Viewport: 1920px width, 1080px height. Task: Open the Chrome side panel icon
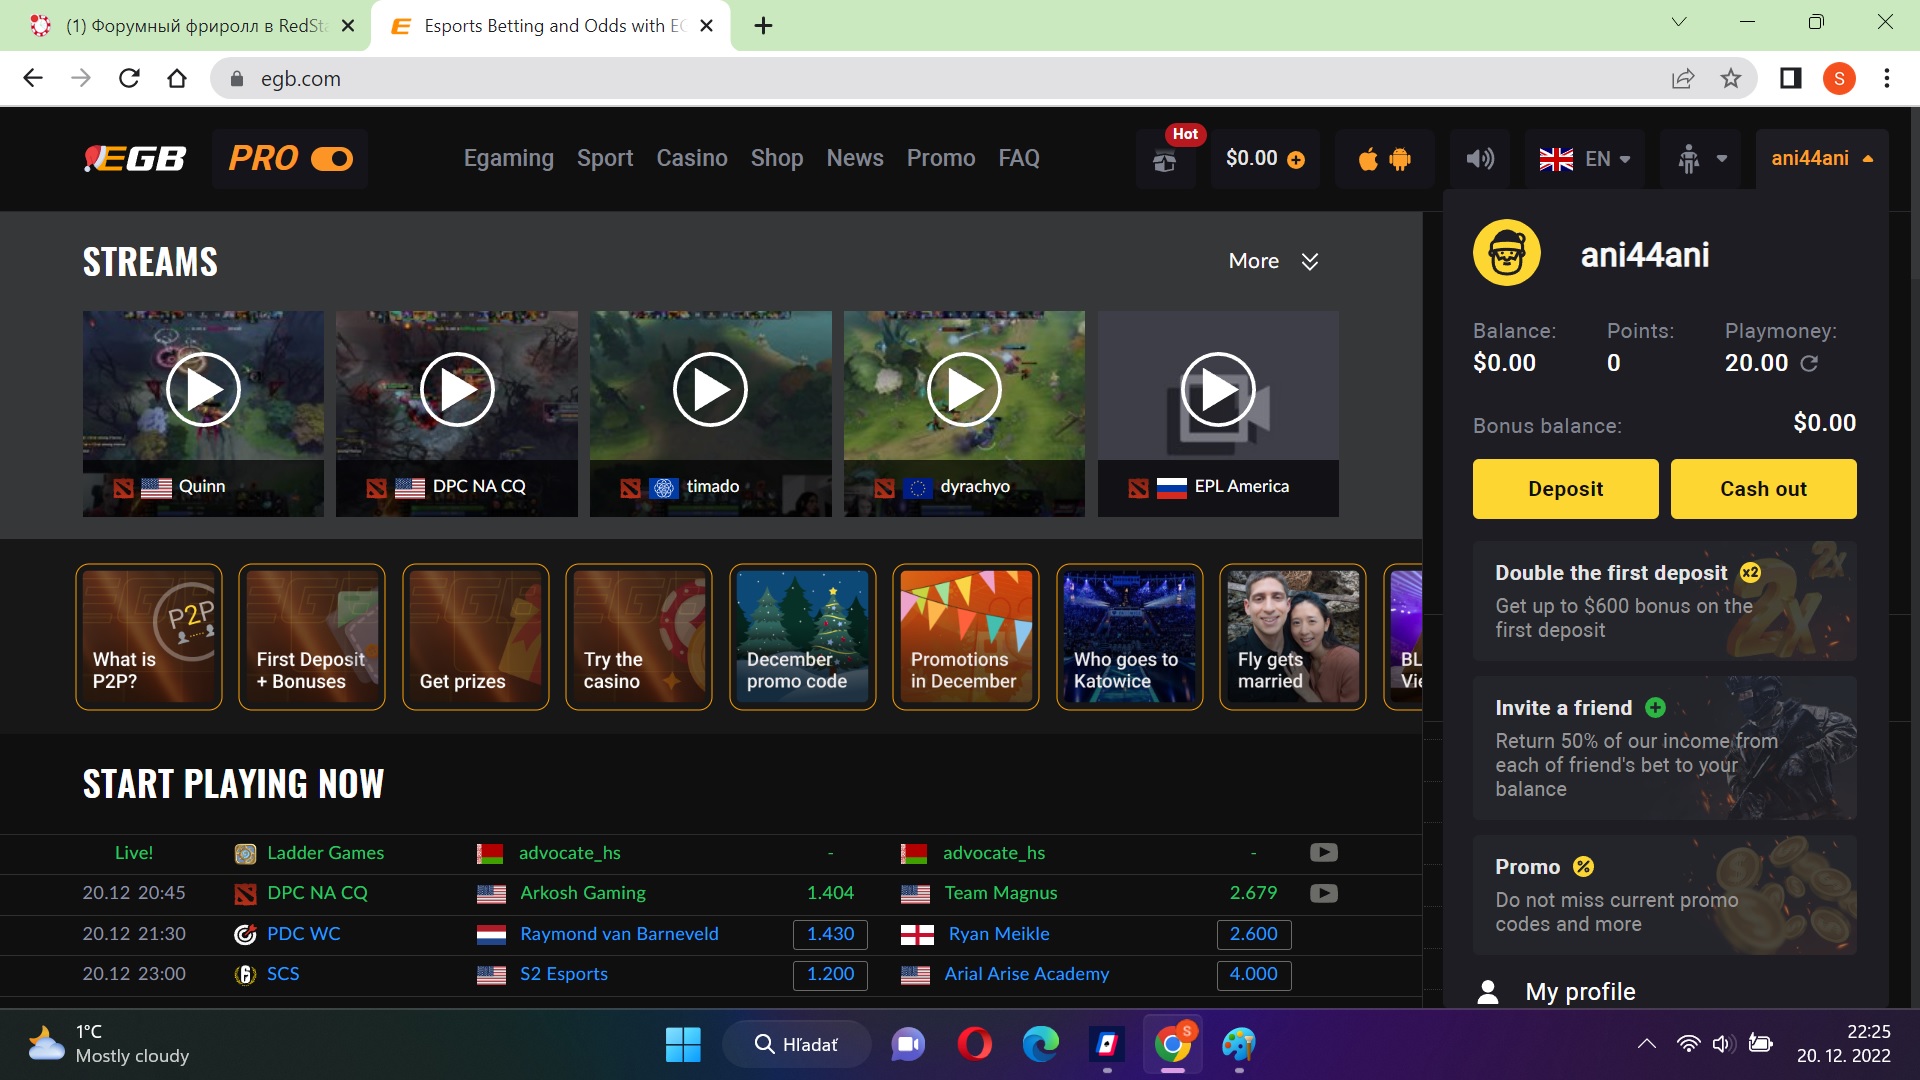tap(1790, 78)
